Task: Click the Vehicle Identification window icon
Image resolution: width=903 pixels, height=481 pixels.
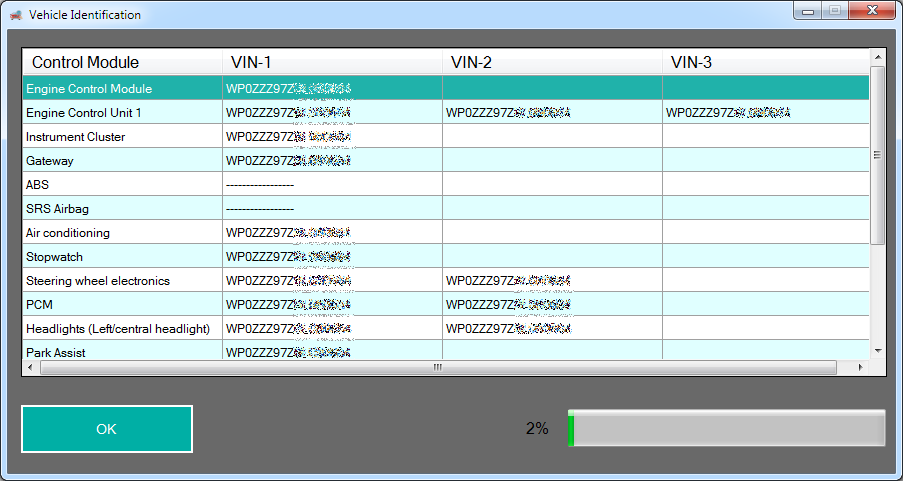Action: pyautogui.click(x=15, y=15)
